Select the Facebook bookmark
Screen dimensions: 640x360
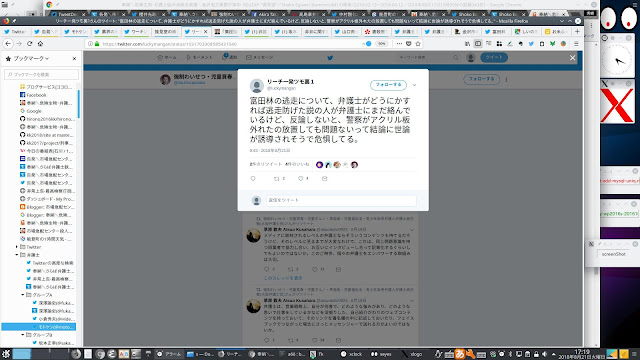[x=36, y=95]
